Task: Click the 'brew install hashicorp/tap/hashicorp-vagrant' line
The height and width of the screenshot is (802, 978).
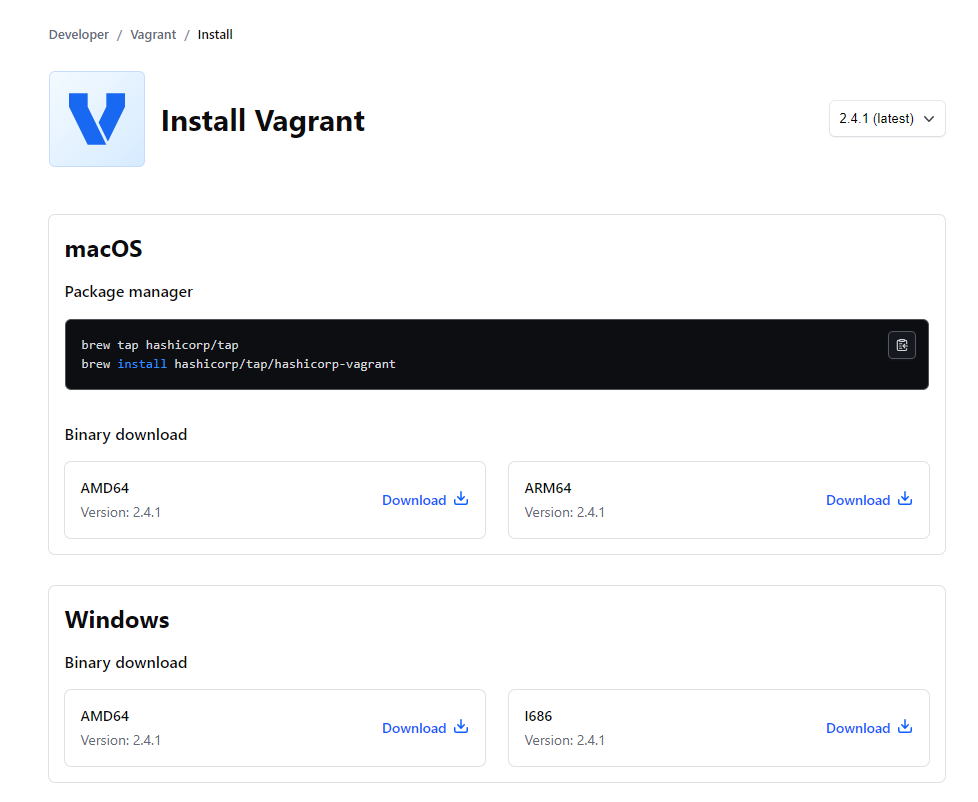Action: point(238,364)
